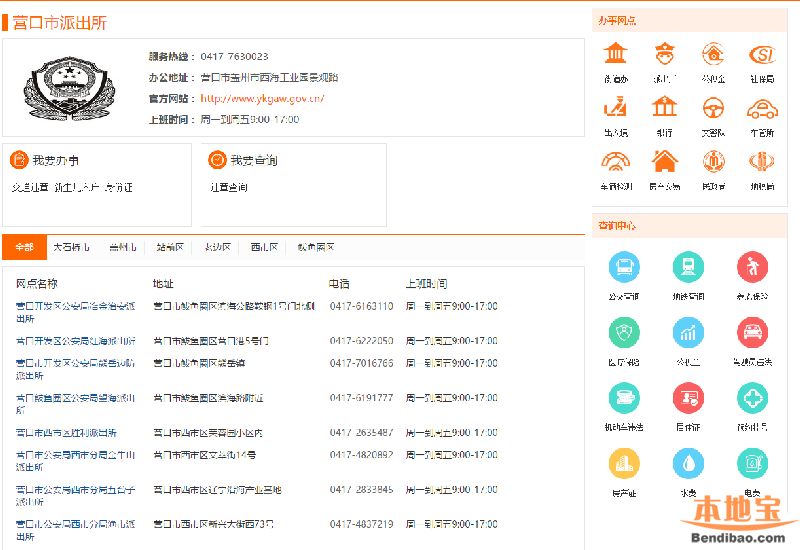Image resolution: width=800 pixels, height=550 pixels.
Task: Open the water fee droplet icon
Action: (688, 463)
